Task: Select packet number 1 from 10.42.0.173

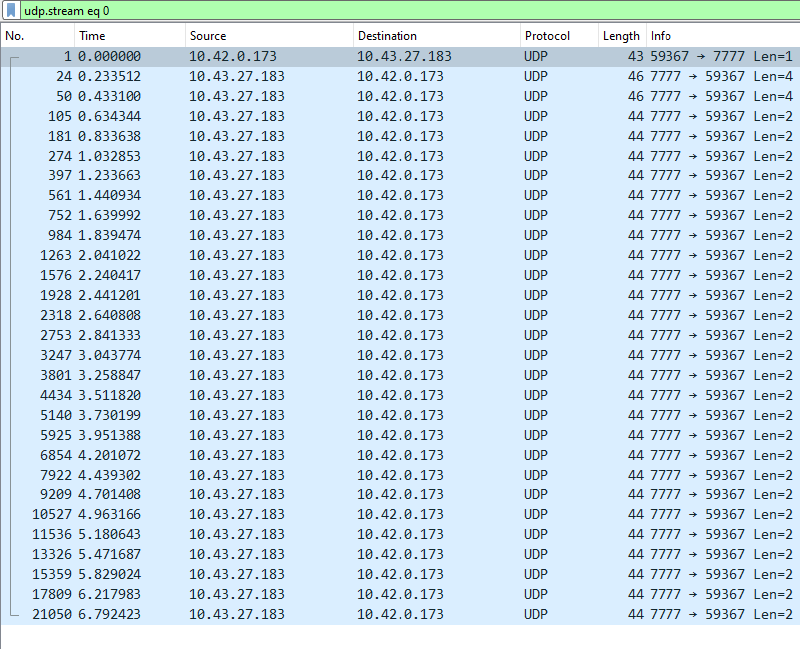Action: (x=300, y=56)
